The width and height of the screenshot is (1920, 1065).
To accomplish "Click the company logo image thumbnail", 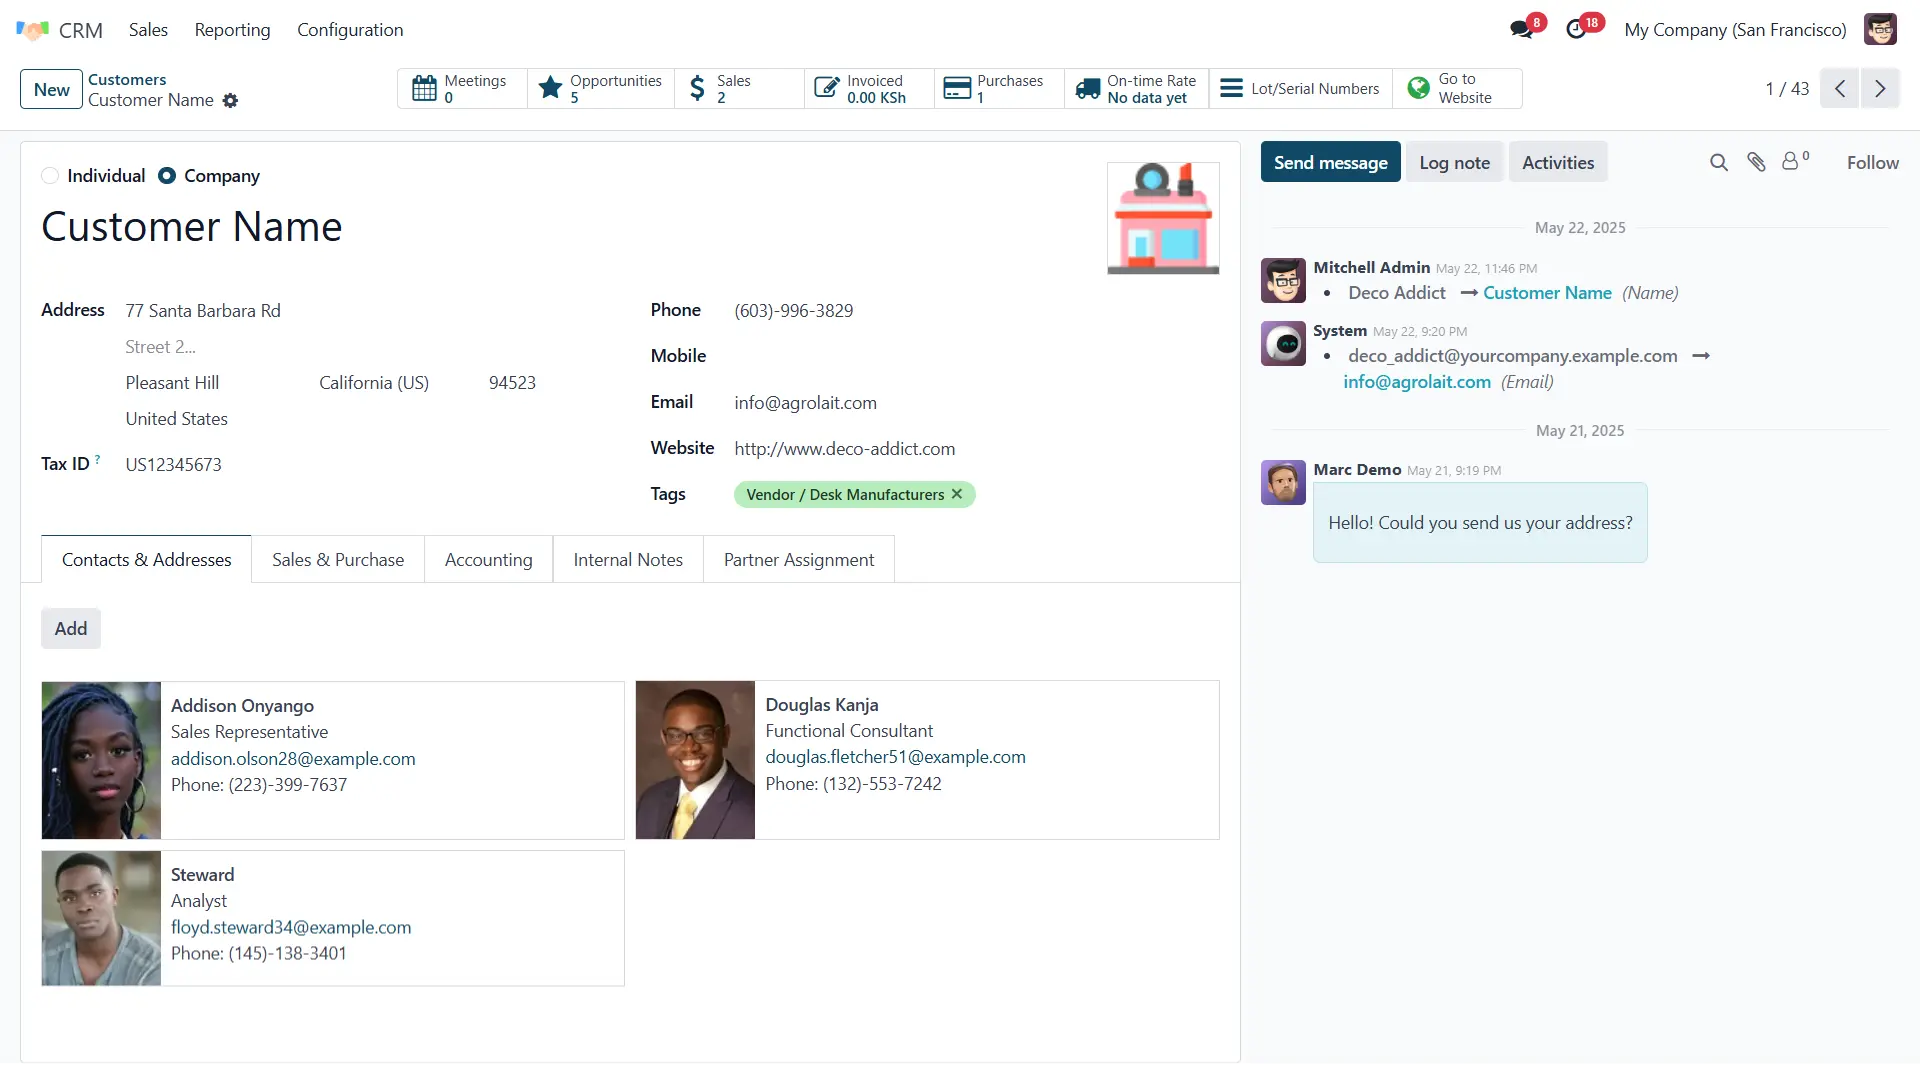I will click(x=1163, y=218).
